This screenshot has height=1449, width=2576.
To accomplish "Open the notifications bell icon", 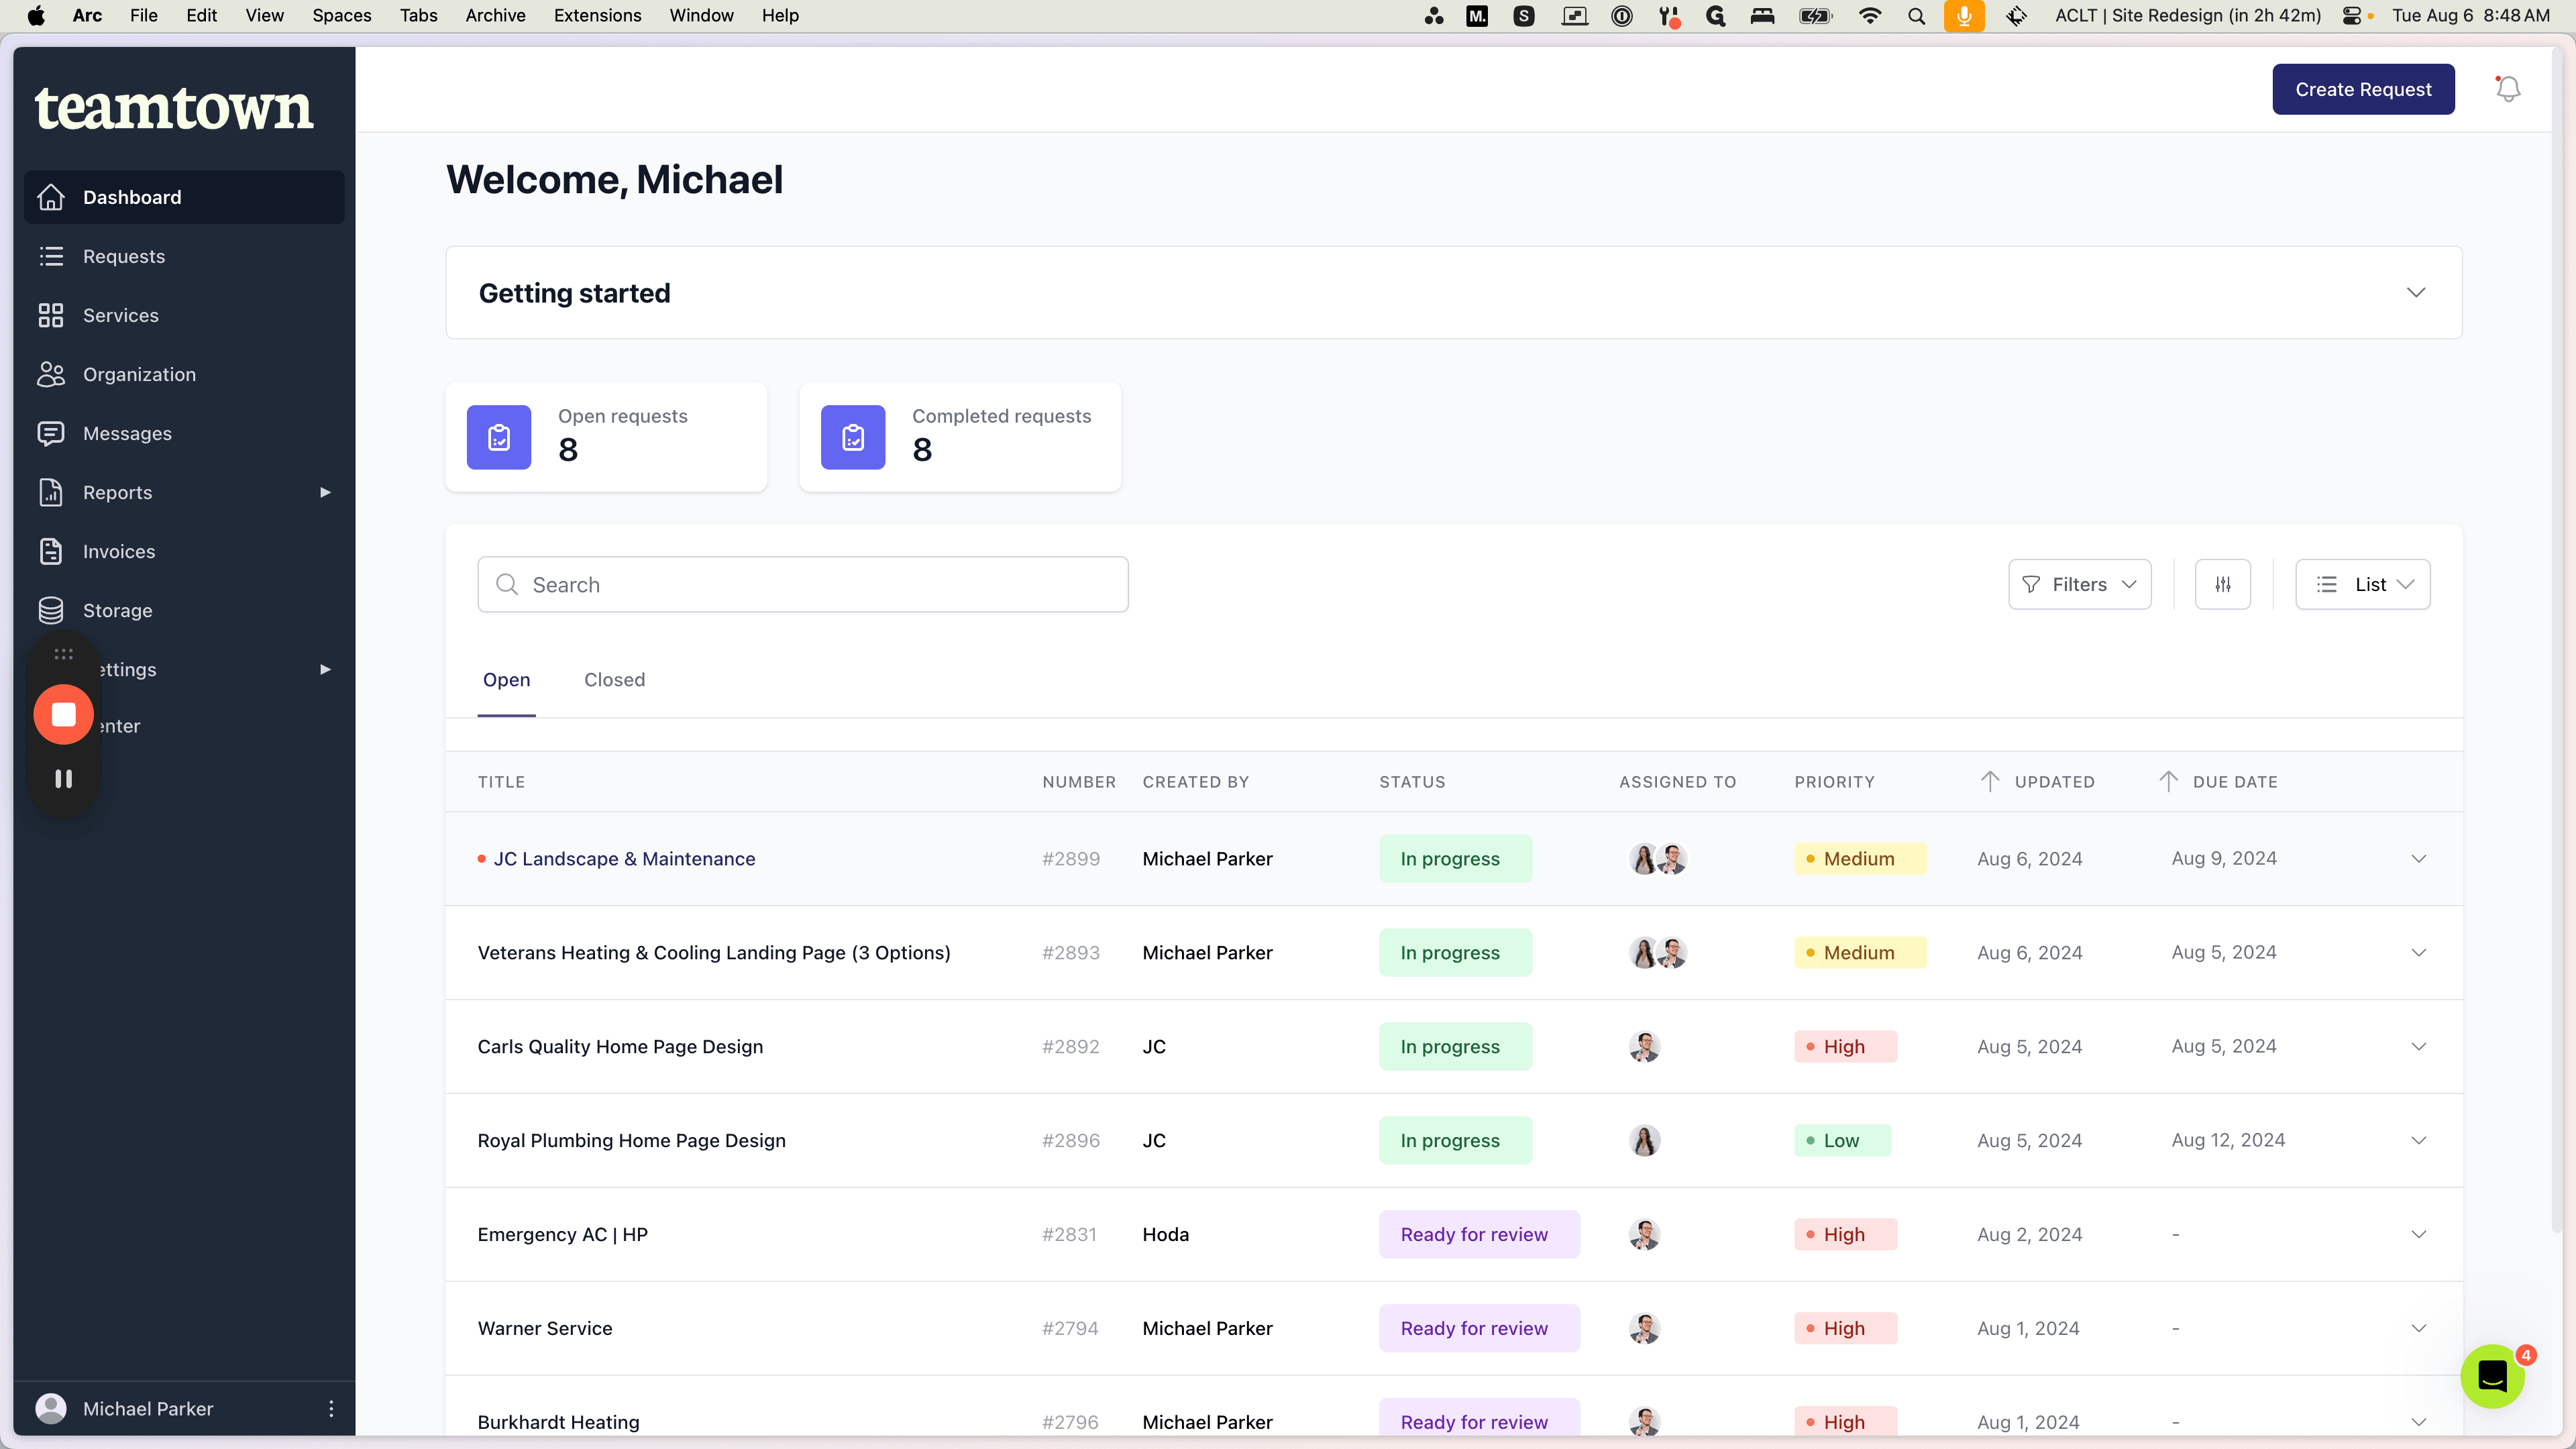I will point(2507,89).
